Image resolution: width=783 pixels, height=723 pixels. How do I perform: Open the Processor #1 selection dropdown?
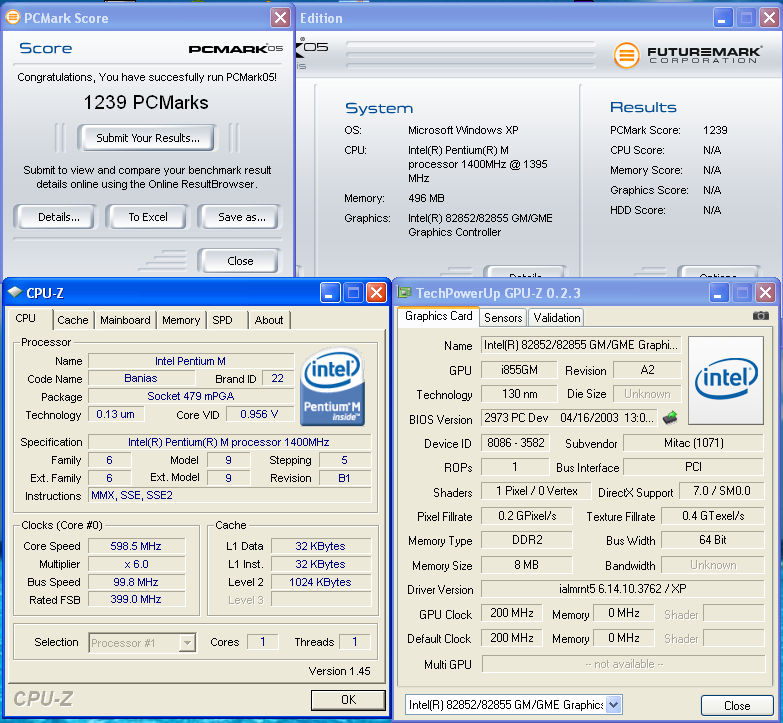tap(187, 643)
